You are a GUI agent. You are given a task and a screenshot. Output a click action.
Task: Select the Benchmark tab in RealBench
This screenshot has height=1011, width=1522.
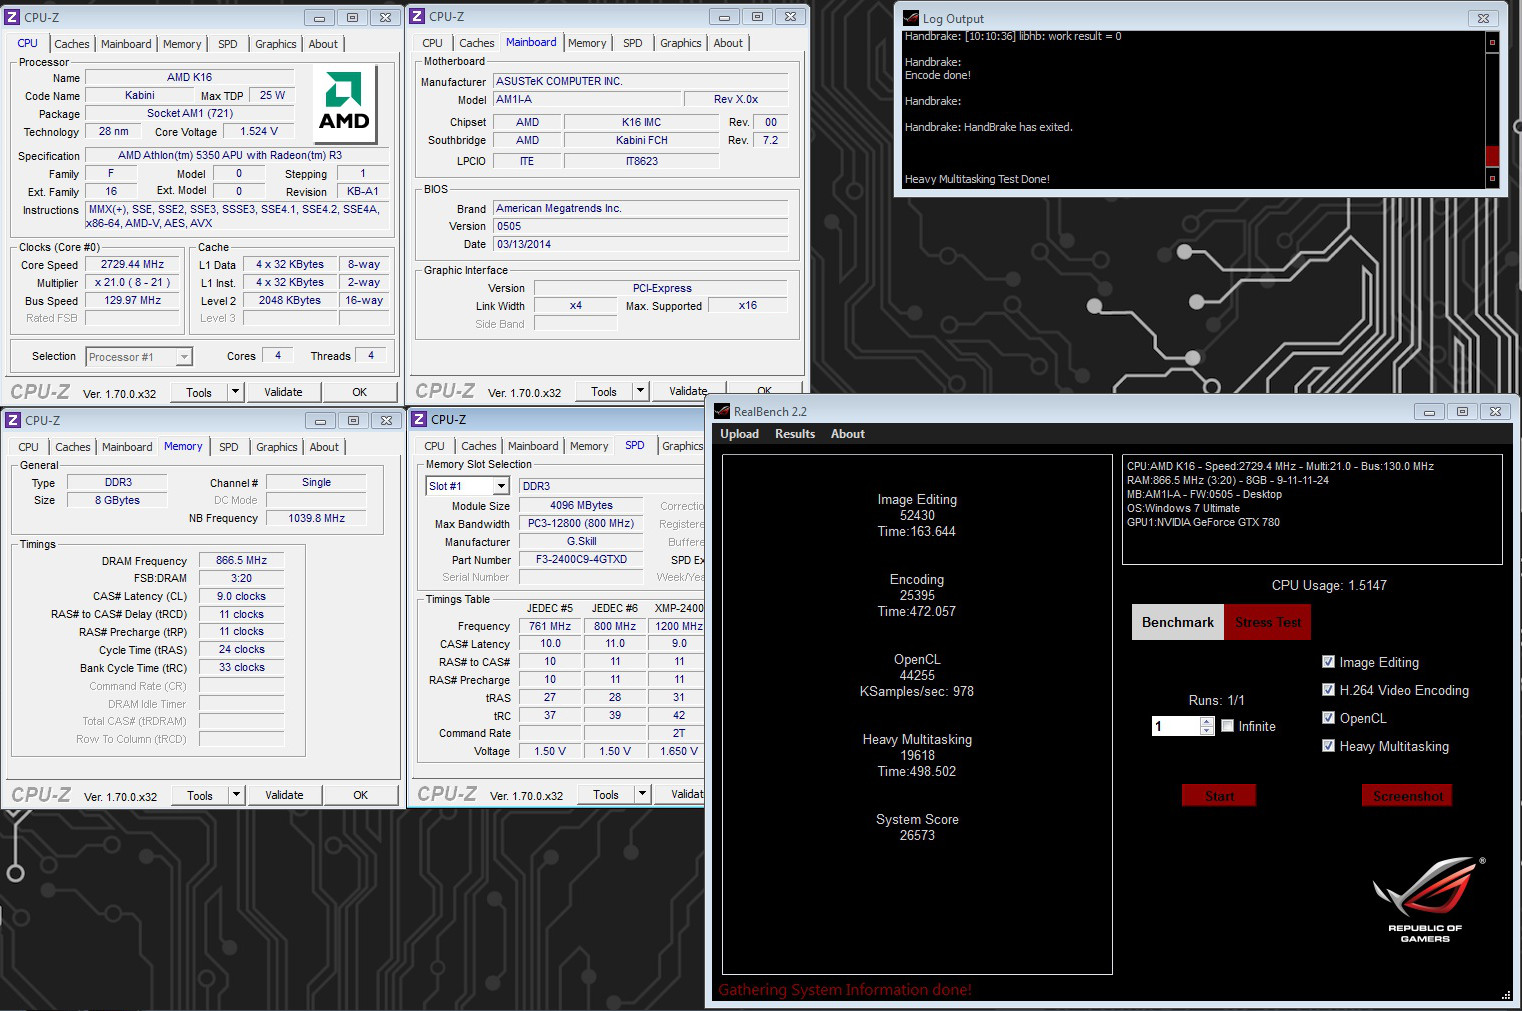pos(1178,622)
